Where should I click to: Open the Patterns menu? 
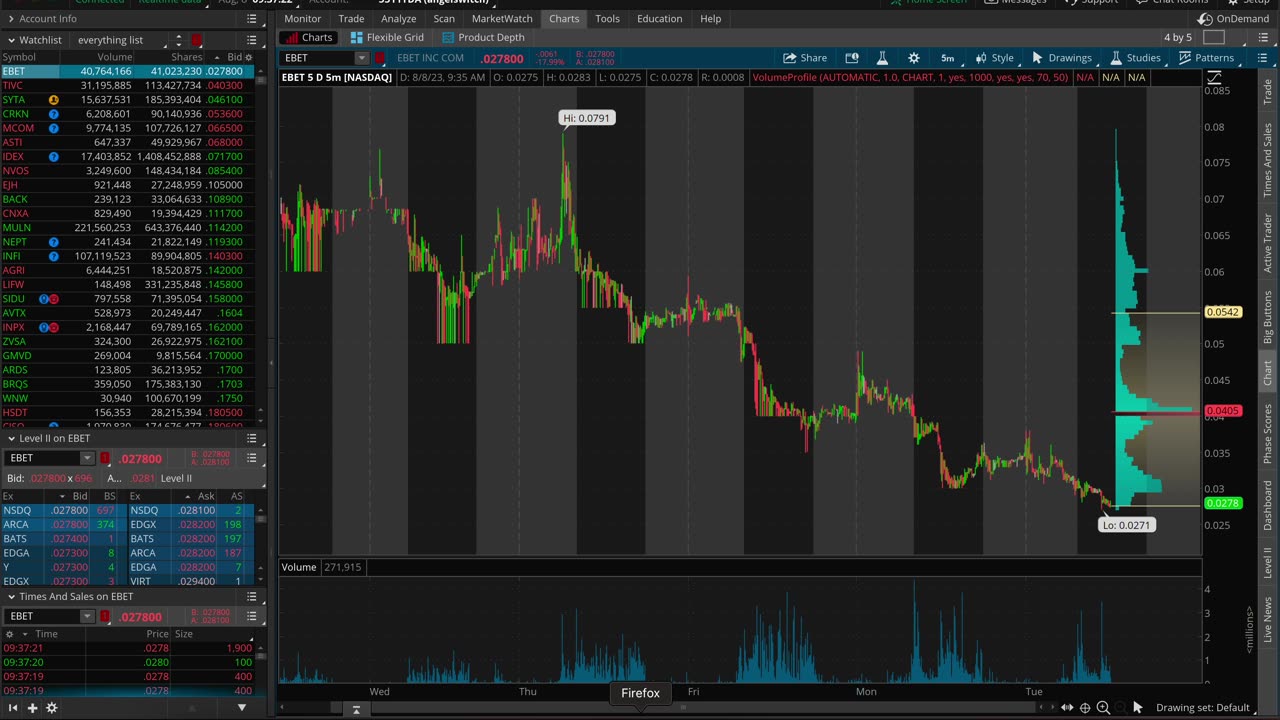(1206, 58)
